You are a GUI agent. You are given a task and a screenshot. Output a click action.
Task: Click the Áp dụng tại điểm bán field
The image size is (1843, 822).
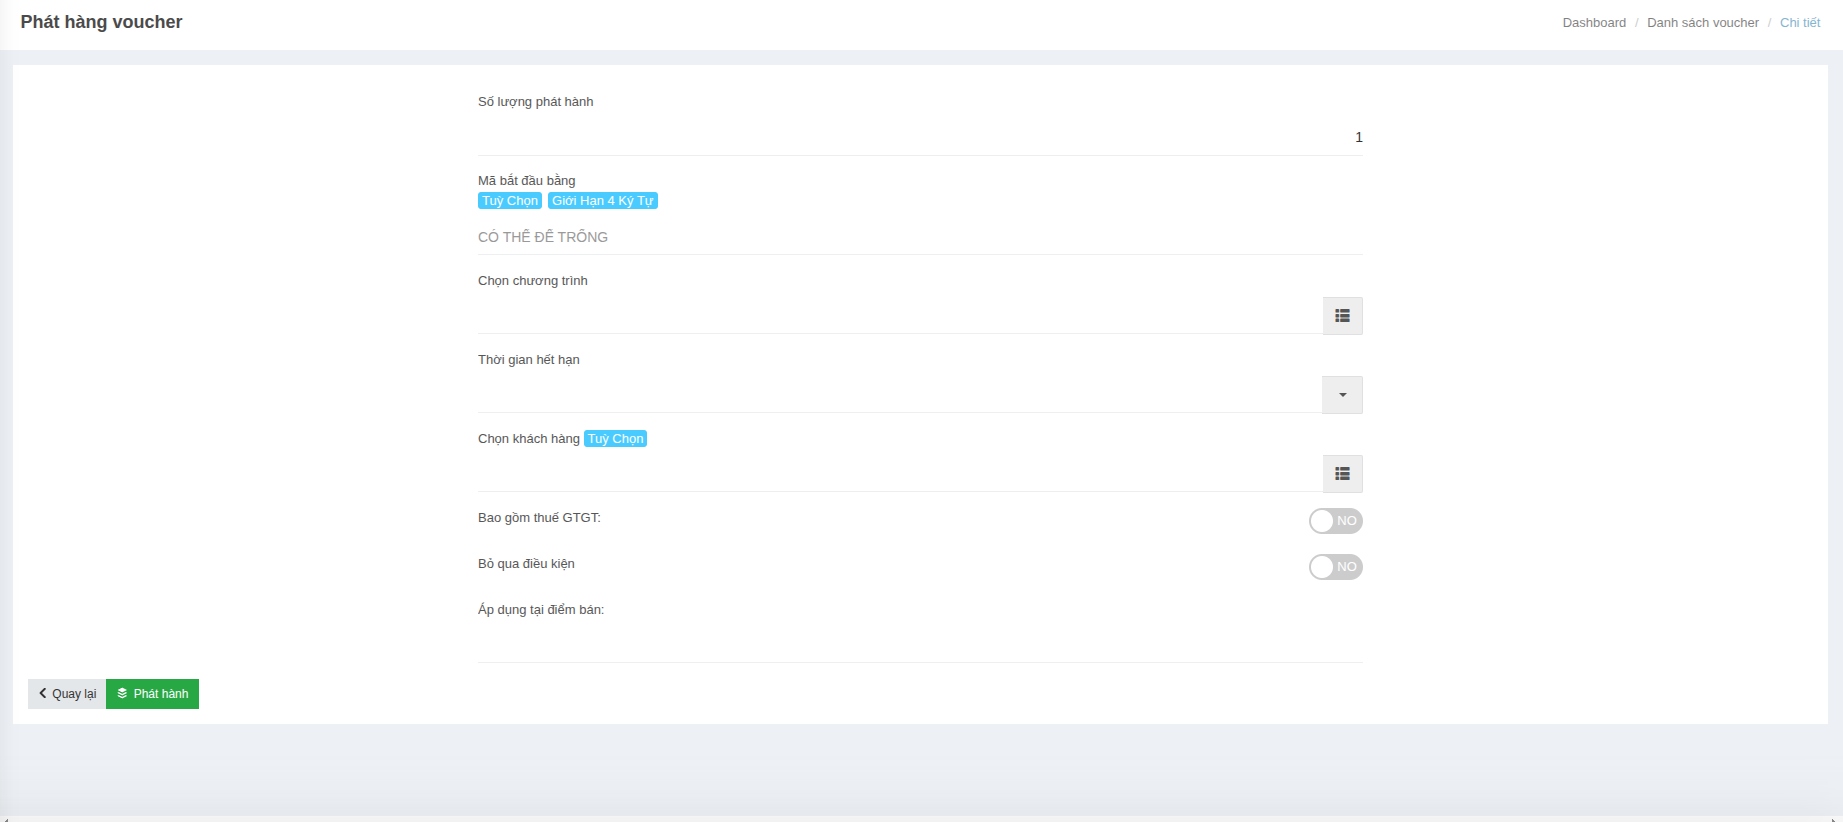tap(919, 641)
